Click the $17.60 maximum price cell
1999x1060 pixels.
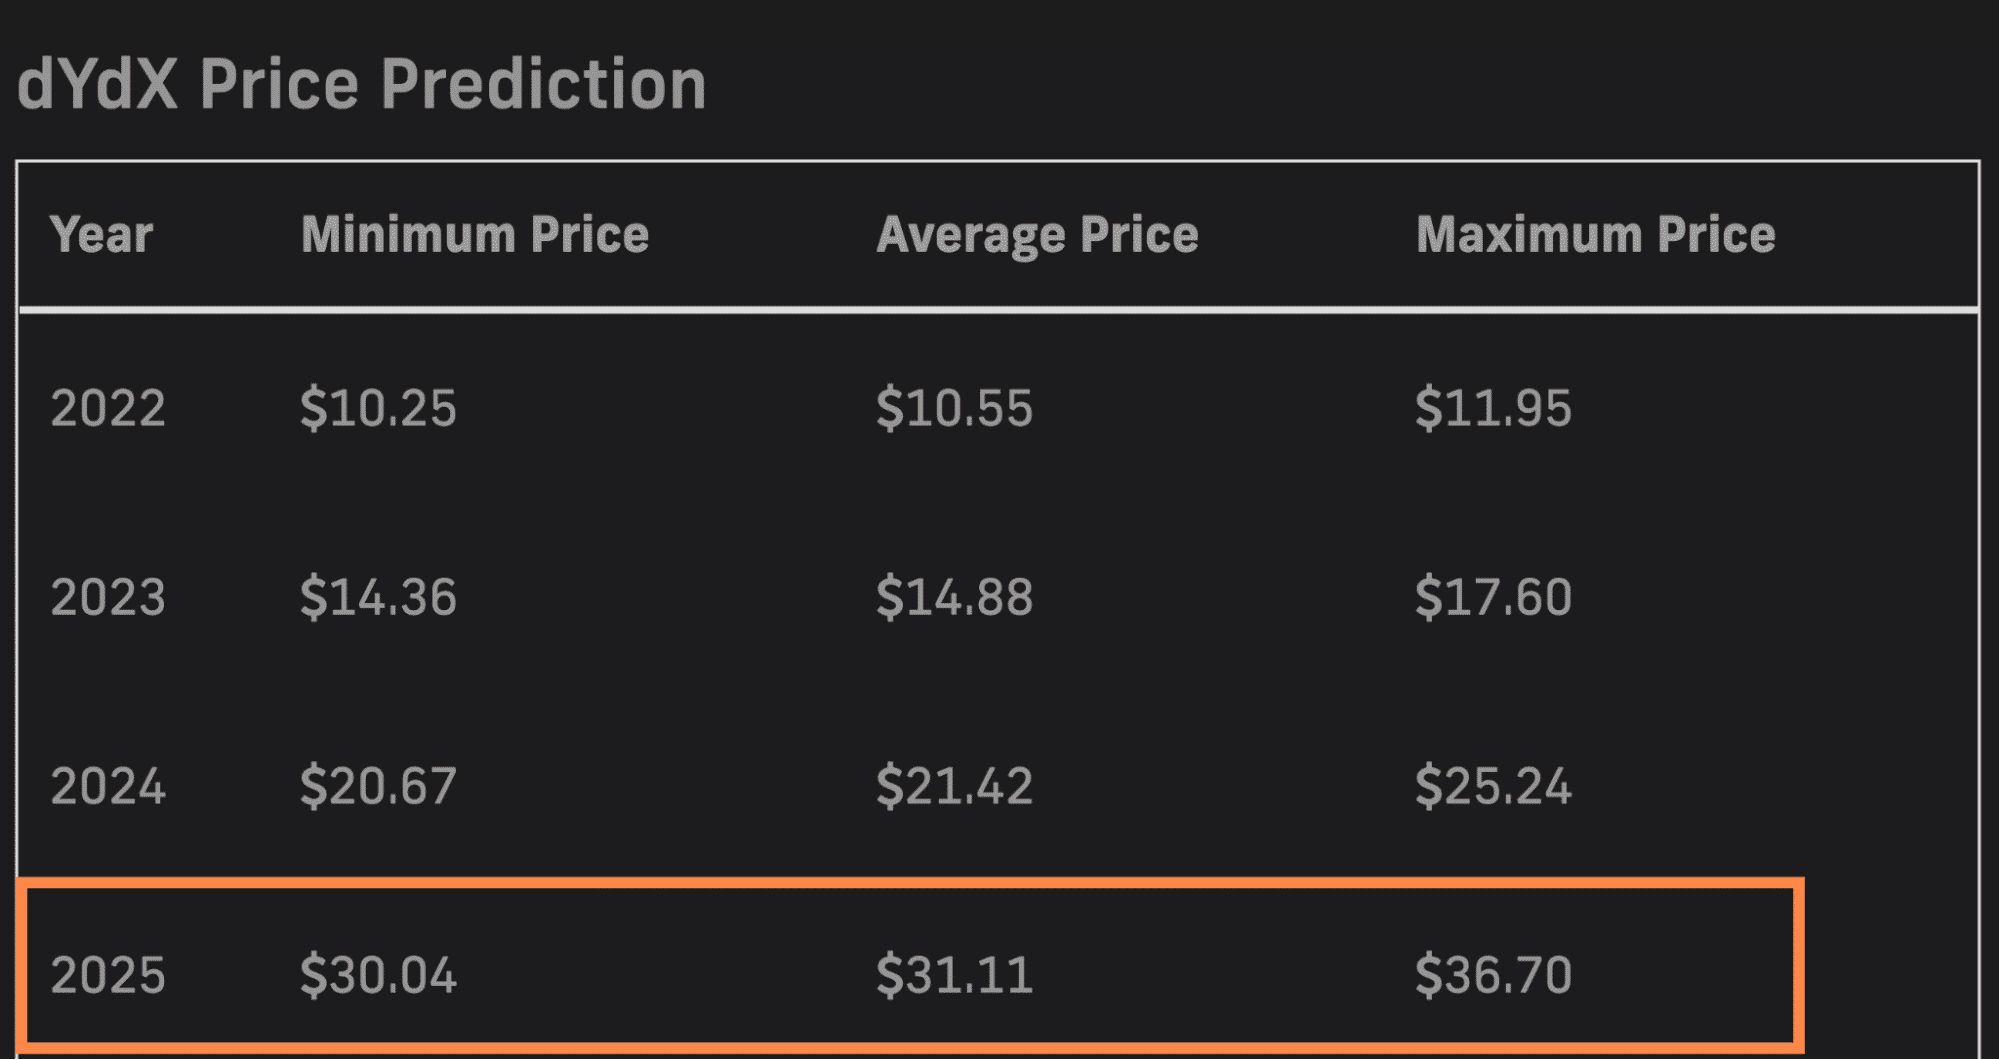pos(1493,597)
